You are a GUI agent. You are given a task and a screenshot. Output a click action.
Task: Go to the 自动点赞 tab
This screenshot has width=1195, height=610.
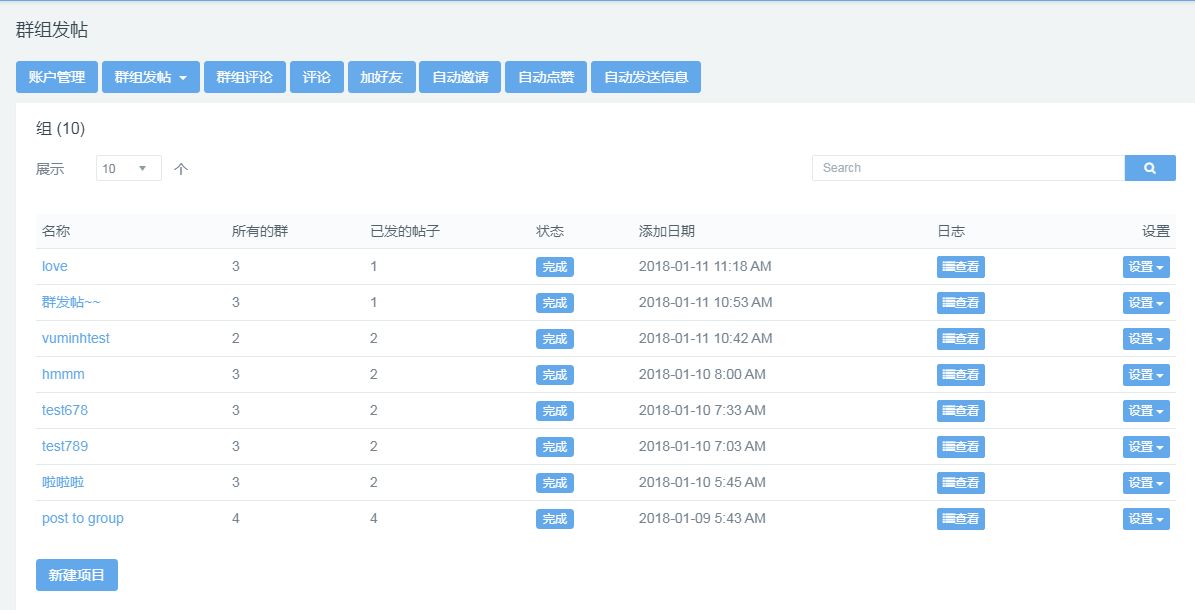point(546,77)
